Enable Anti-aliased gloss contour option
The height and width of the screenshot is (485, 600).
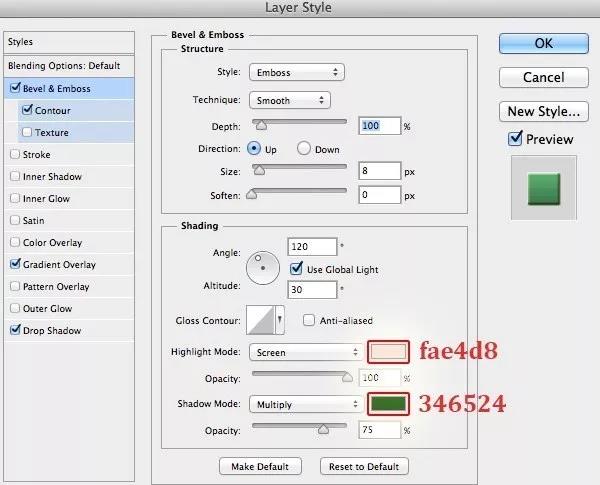tap(308, 320)
